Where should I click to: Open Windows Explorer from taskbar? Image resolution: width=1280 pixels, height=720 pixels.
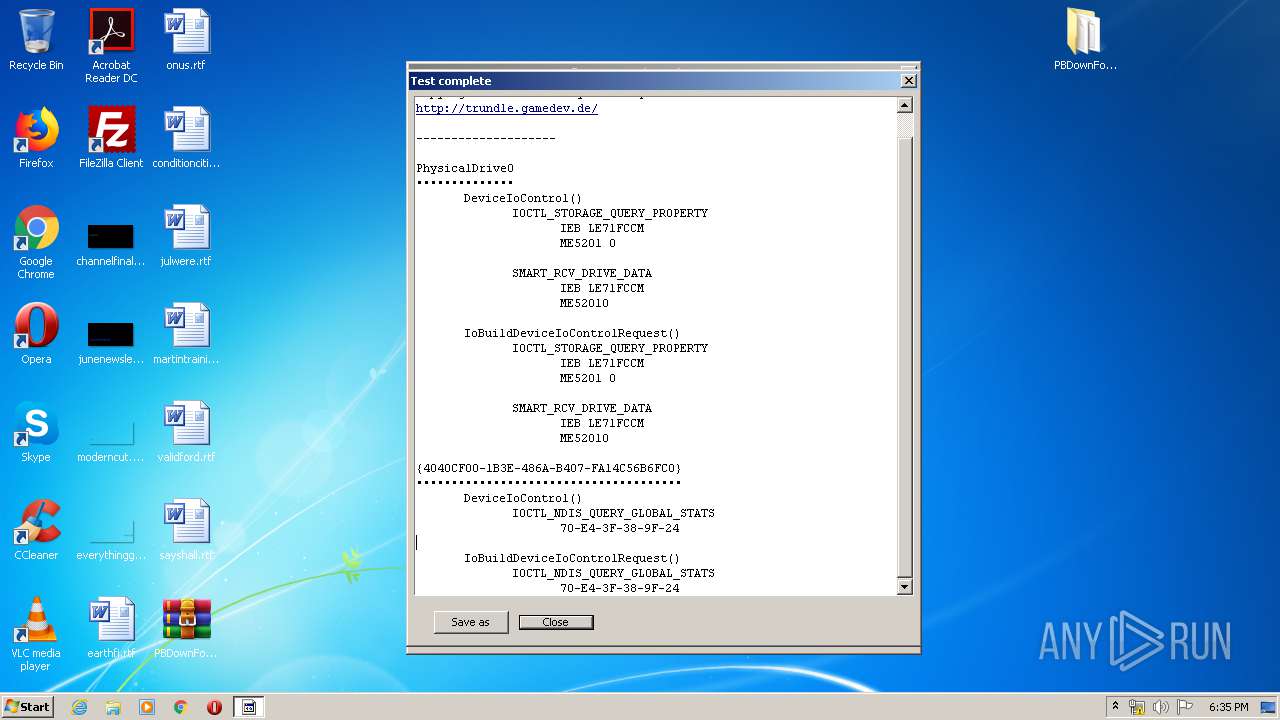(113, 707)
